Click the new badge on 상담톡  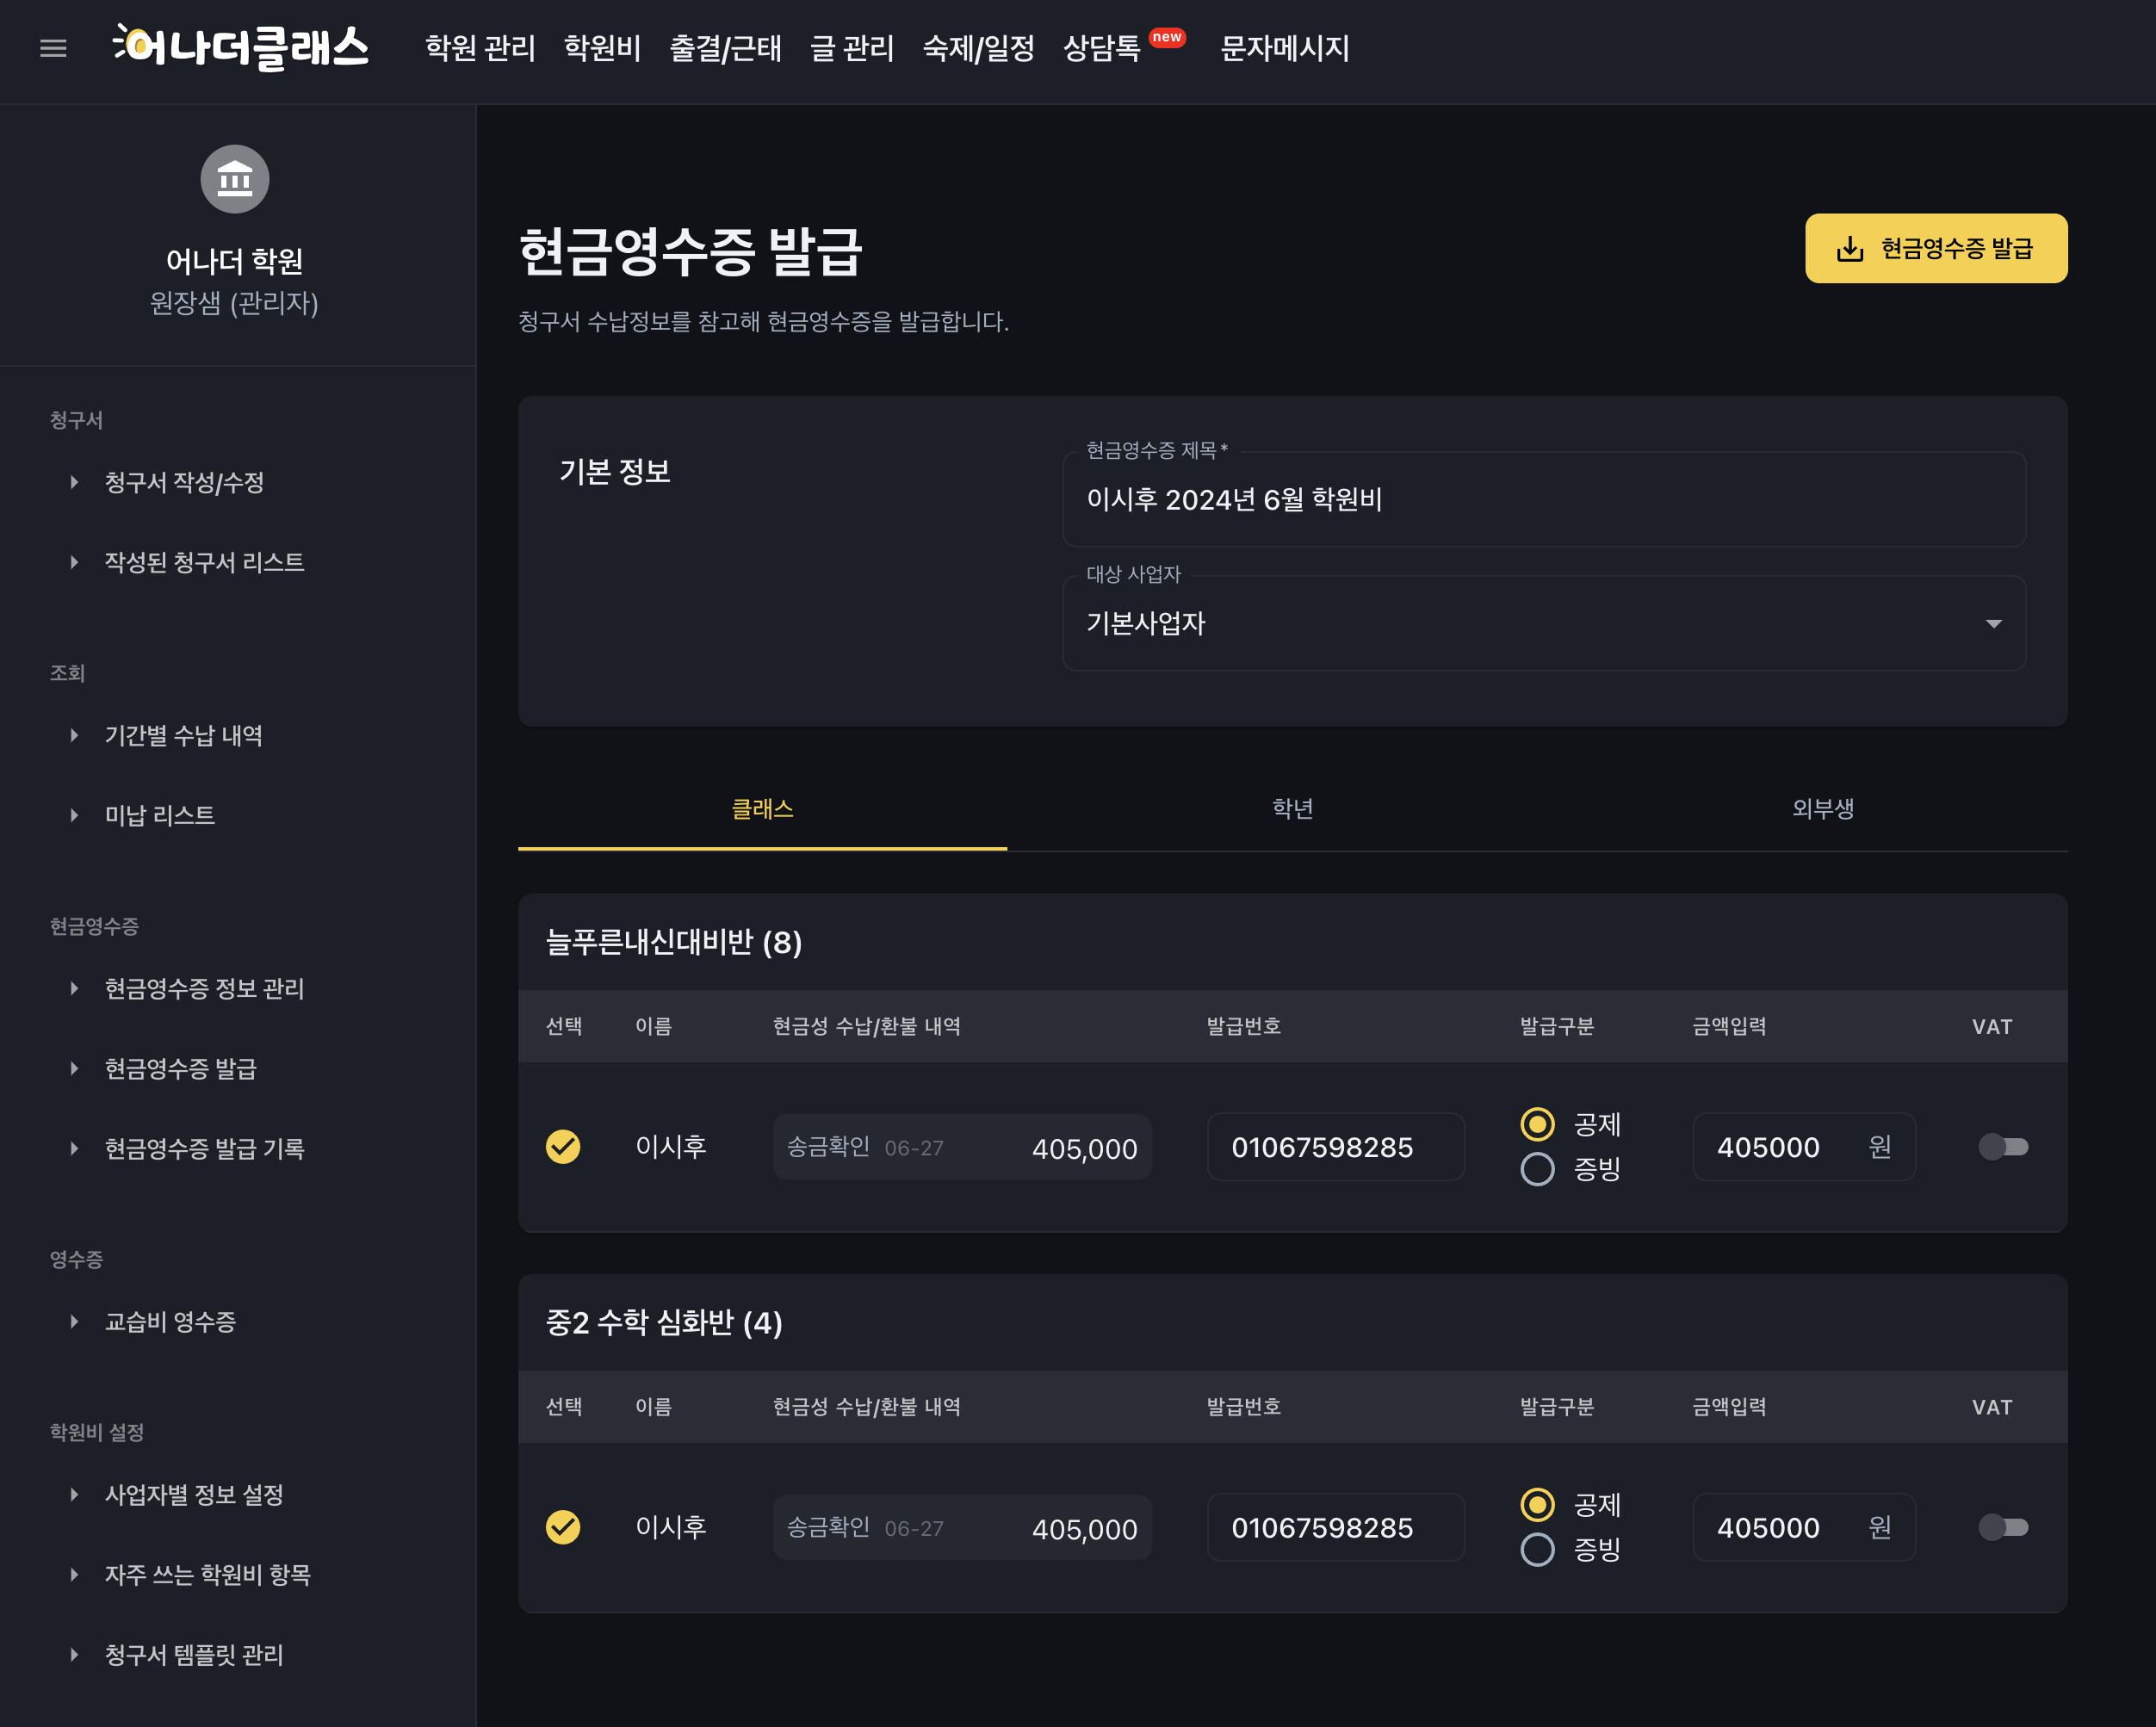1166,37
